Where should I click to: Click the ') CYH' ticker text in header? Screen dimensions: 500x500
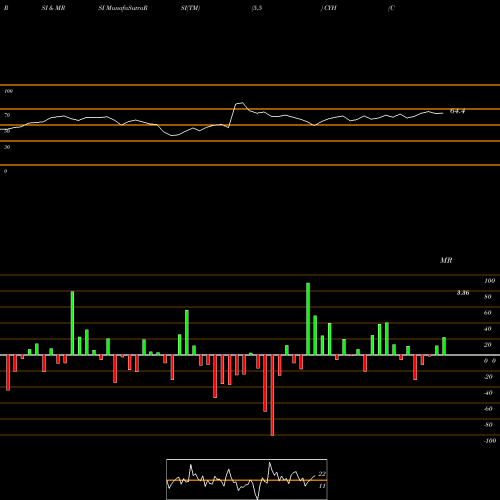point(329,8)
